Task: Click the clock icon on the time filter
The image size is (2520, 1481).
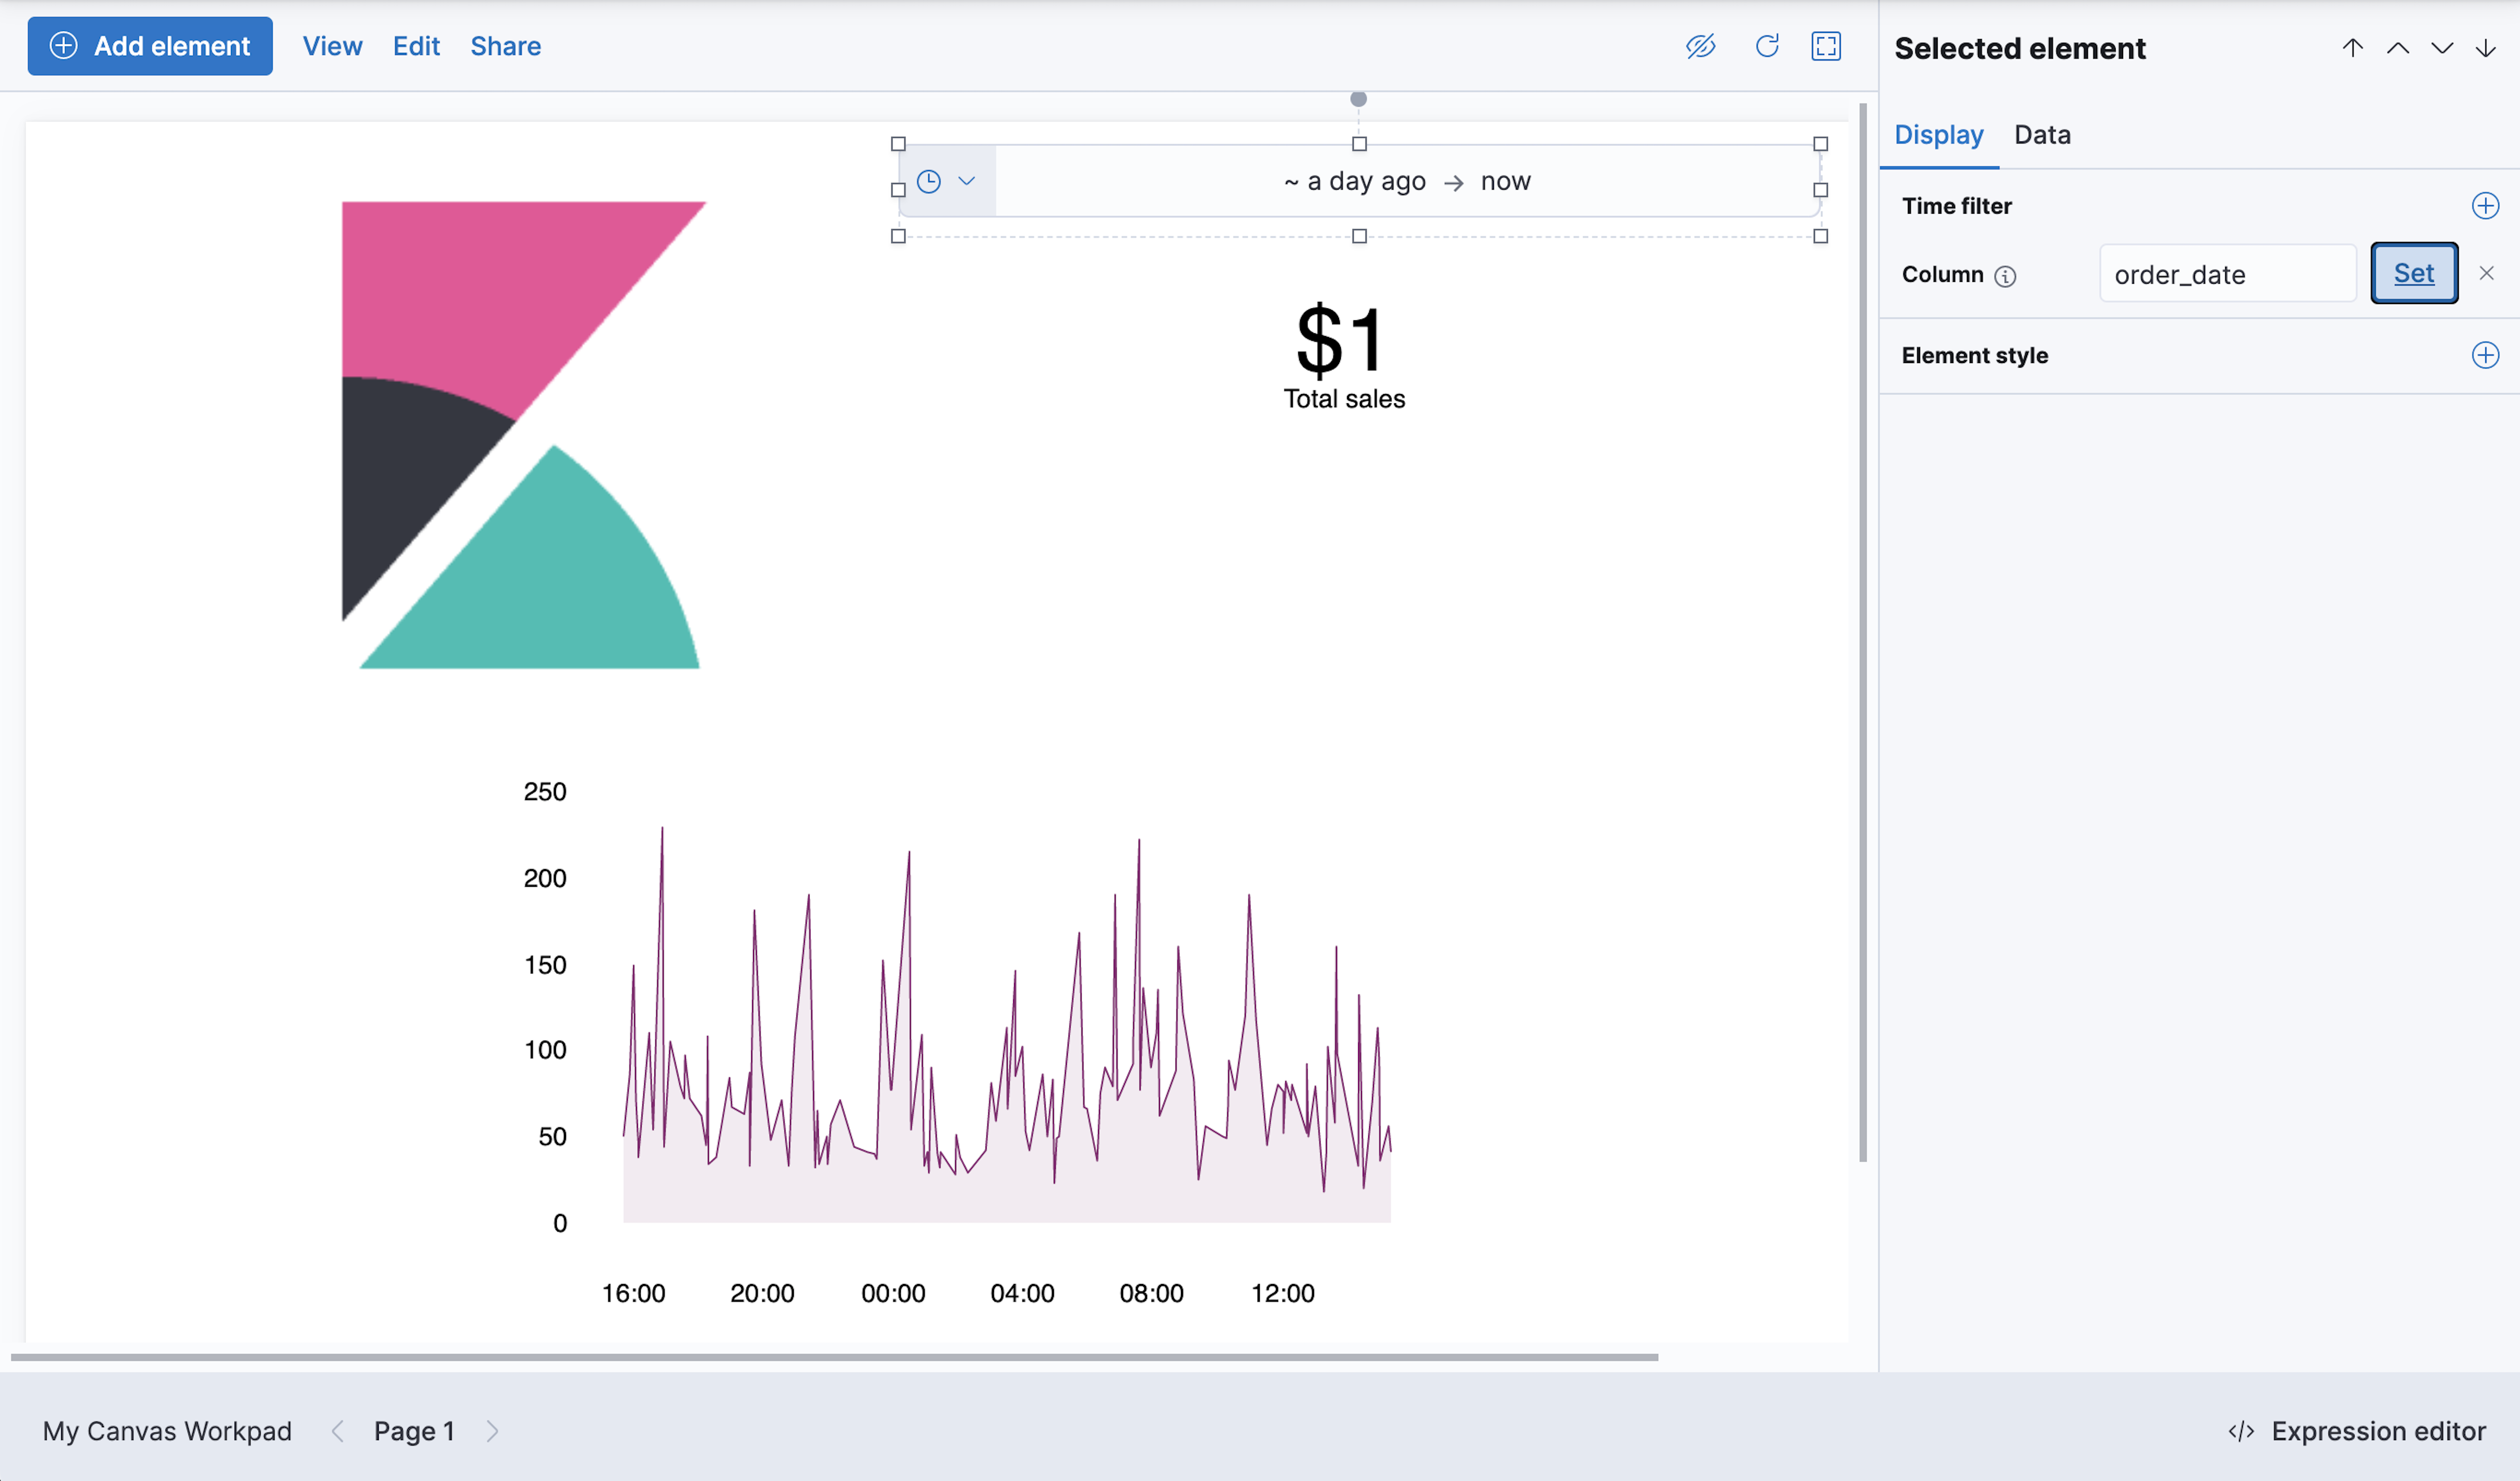Action: [x=929, y=181]
